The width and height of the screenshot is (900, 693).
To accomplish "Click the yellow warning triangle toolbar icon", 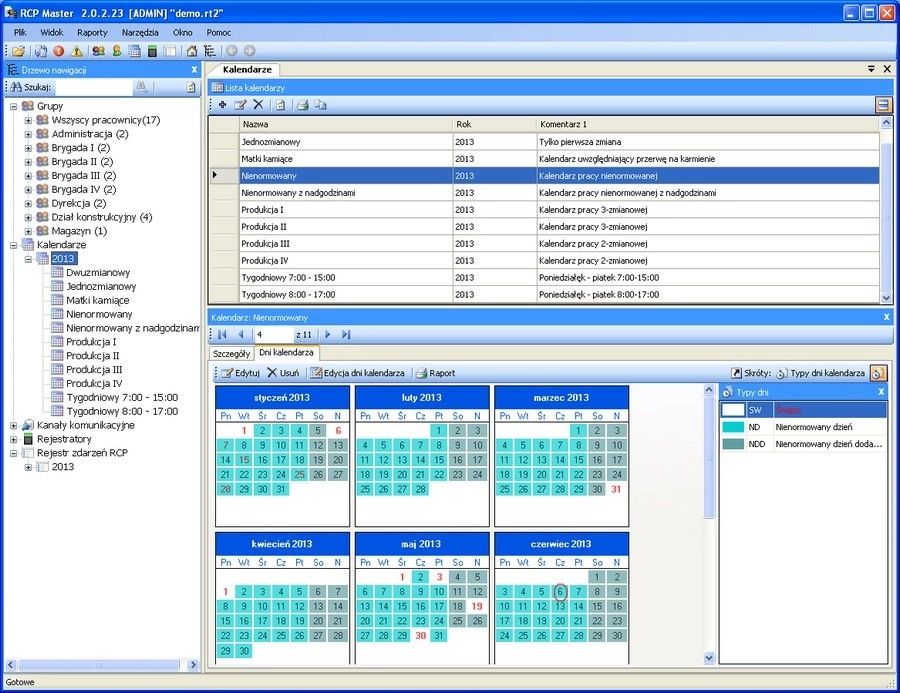I will click(76, 51).
